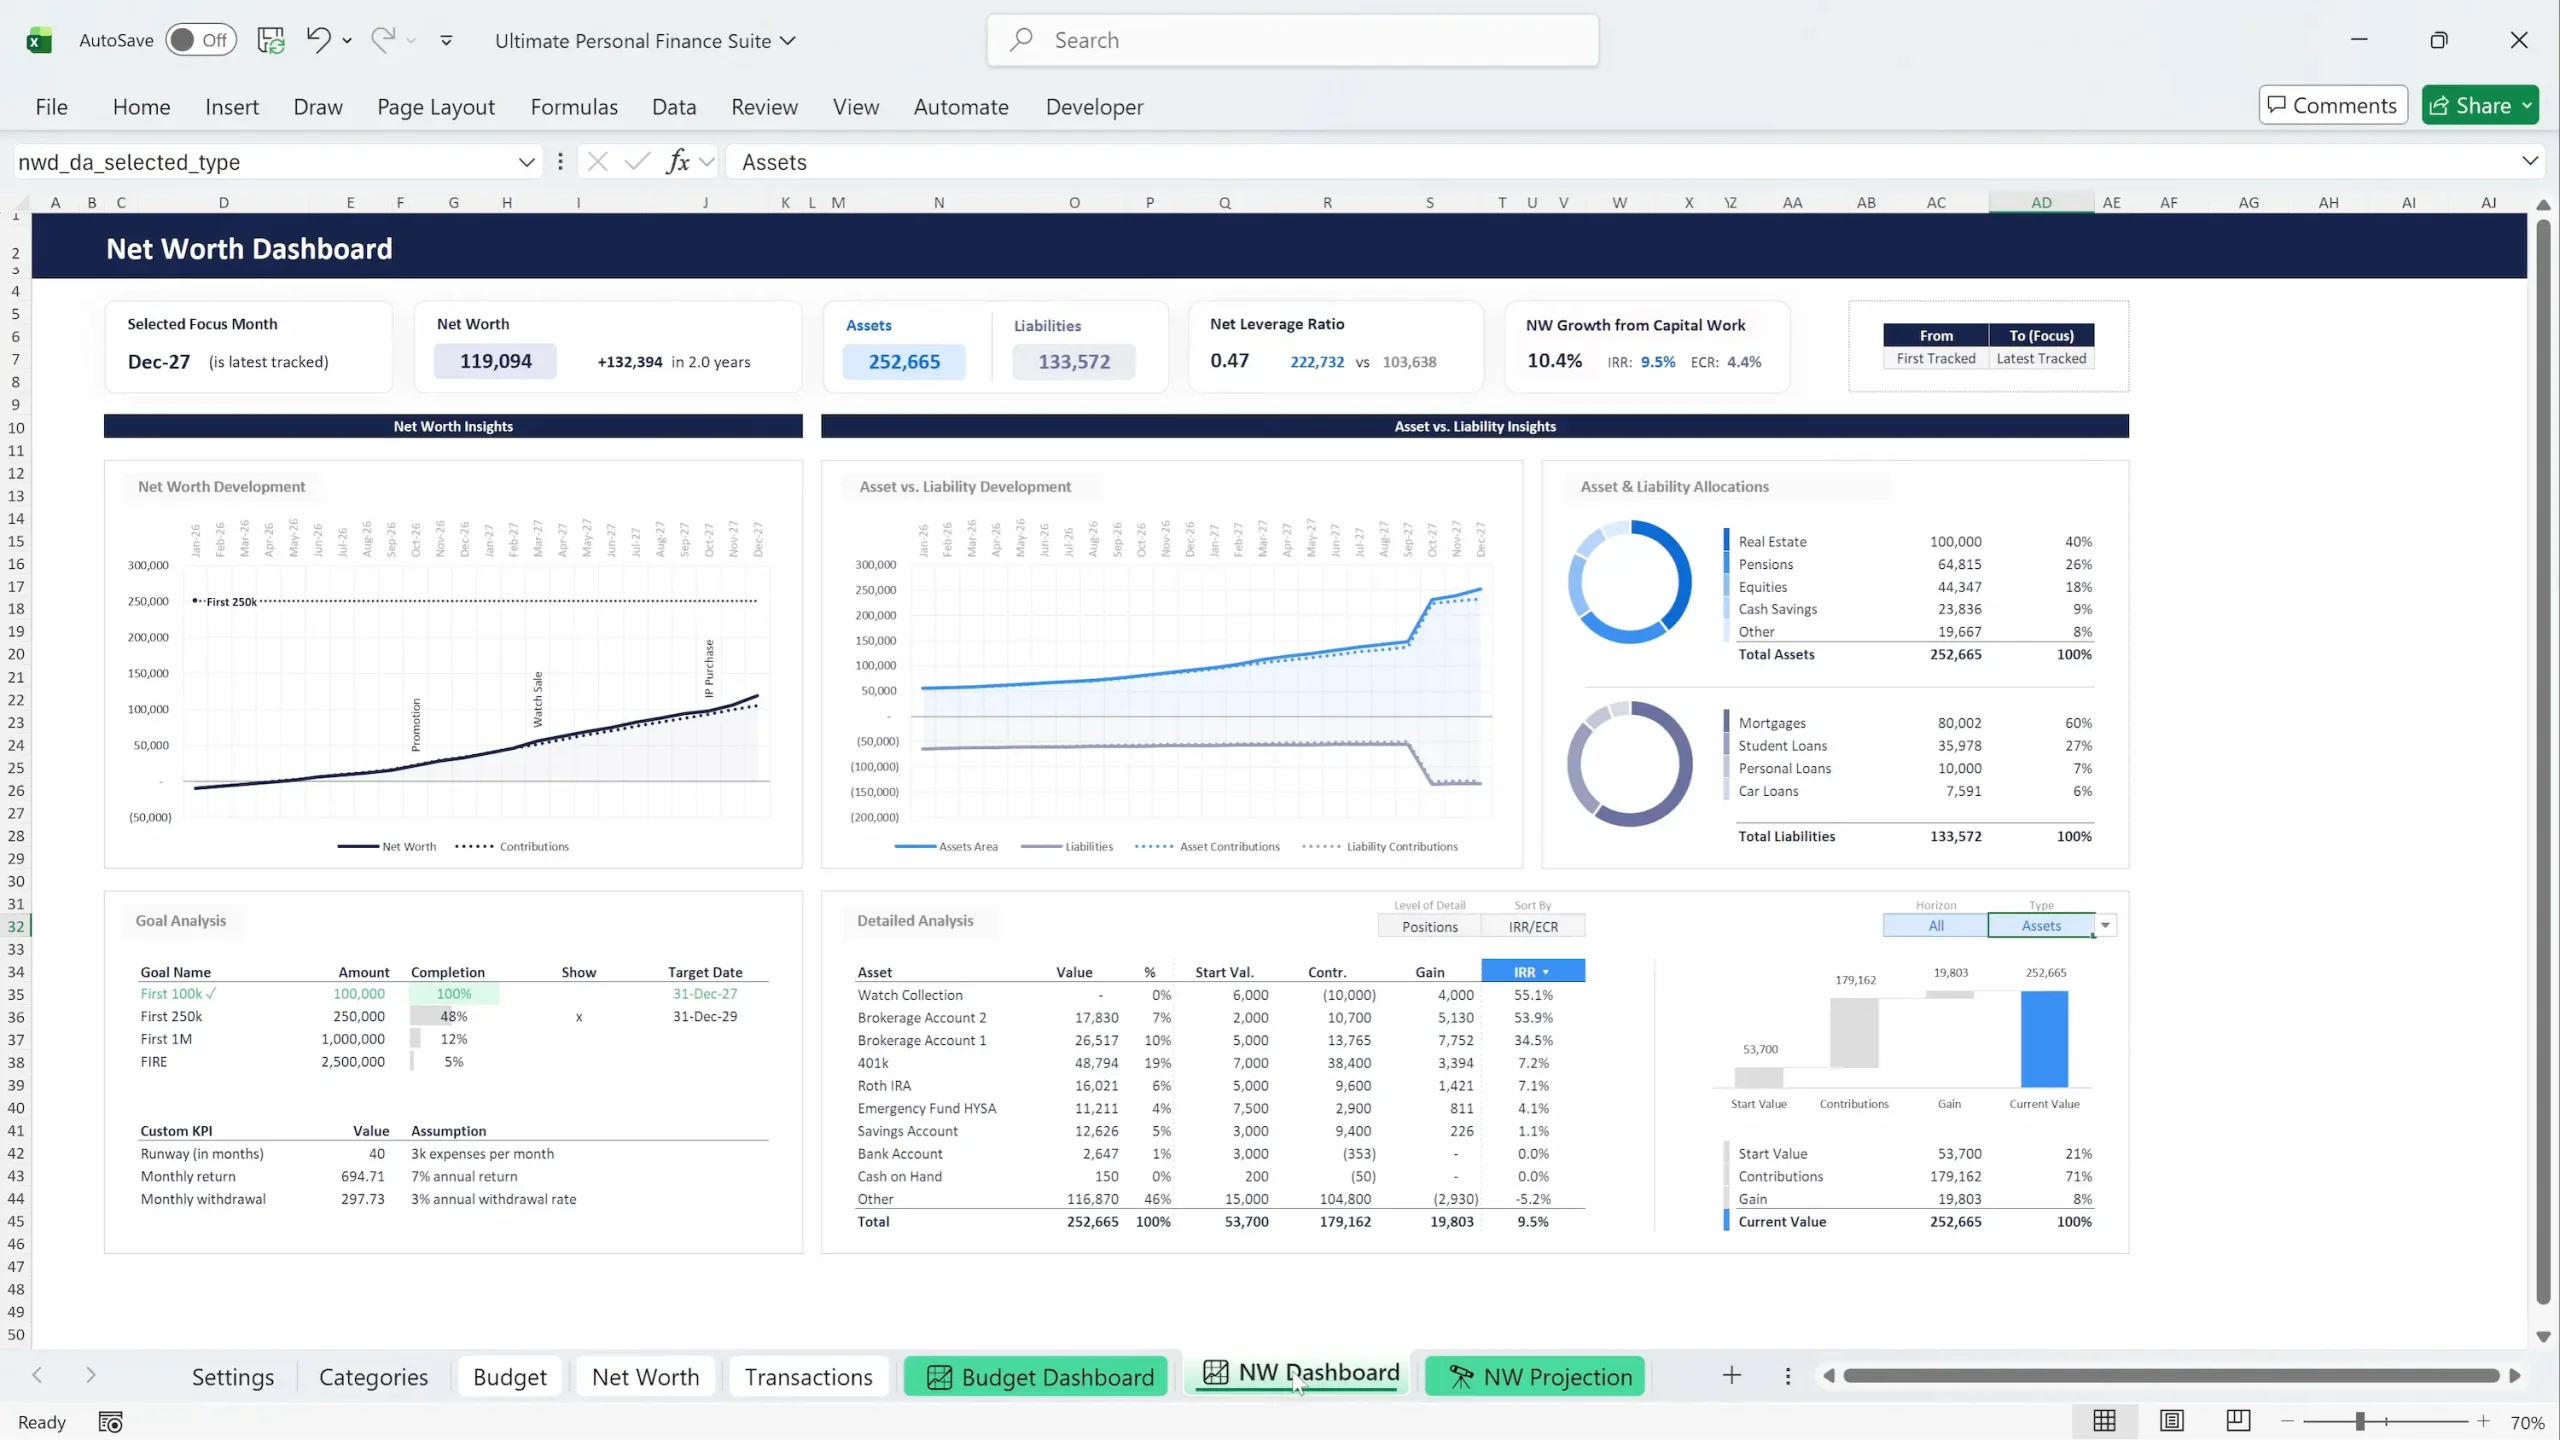Switch to Page Break Preview icon
Screen dimensions: 2560x1440
[x=2238, y=1421]
